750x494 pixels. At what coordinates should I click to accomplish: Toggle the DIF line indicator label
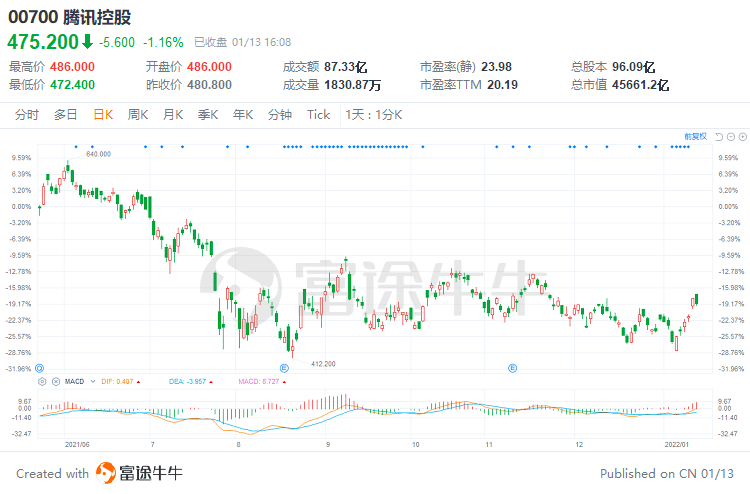click(x=120, y=381)
